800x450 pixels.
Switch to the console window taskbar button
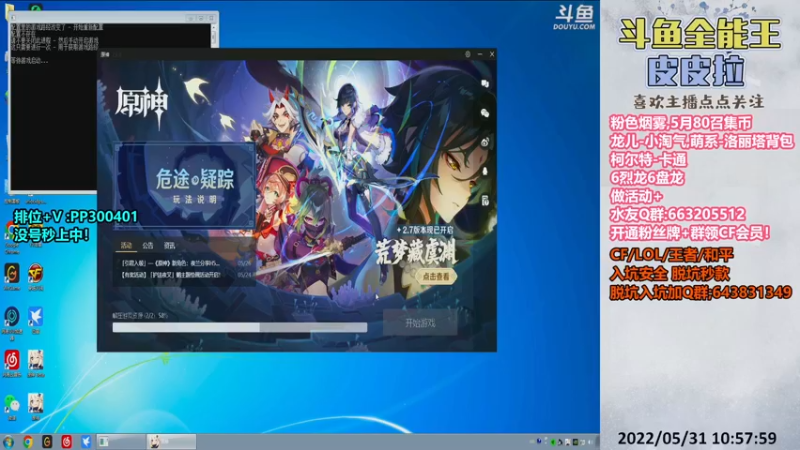tap(121, 442)
